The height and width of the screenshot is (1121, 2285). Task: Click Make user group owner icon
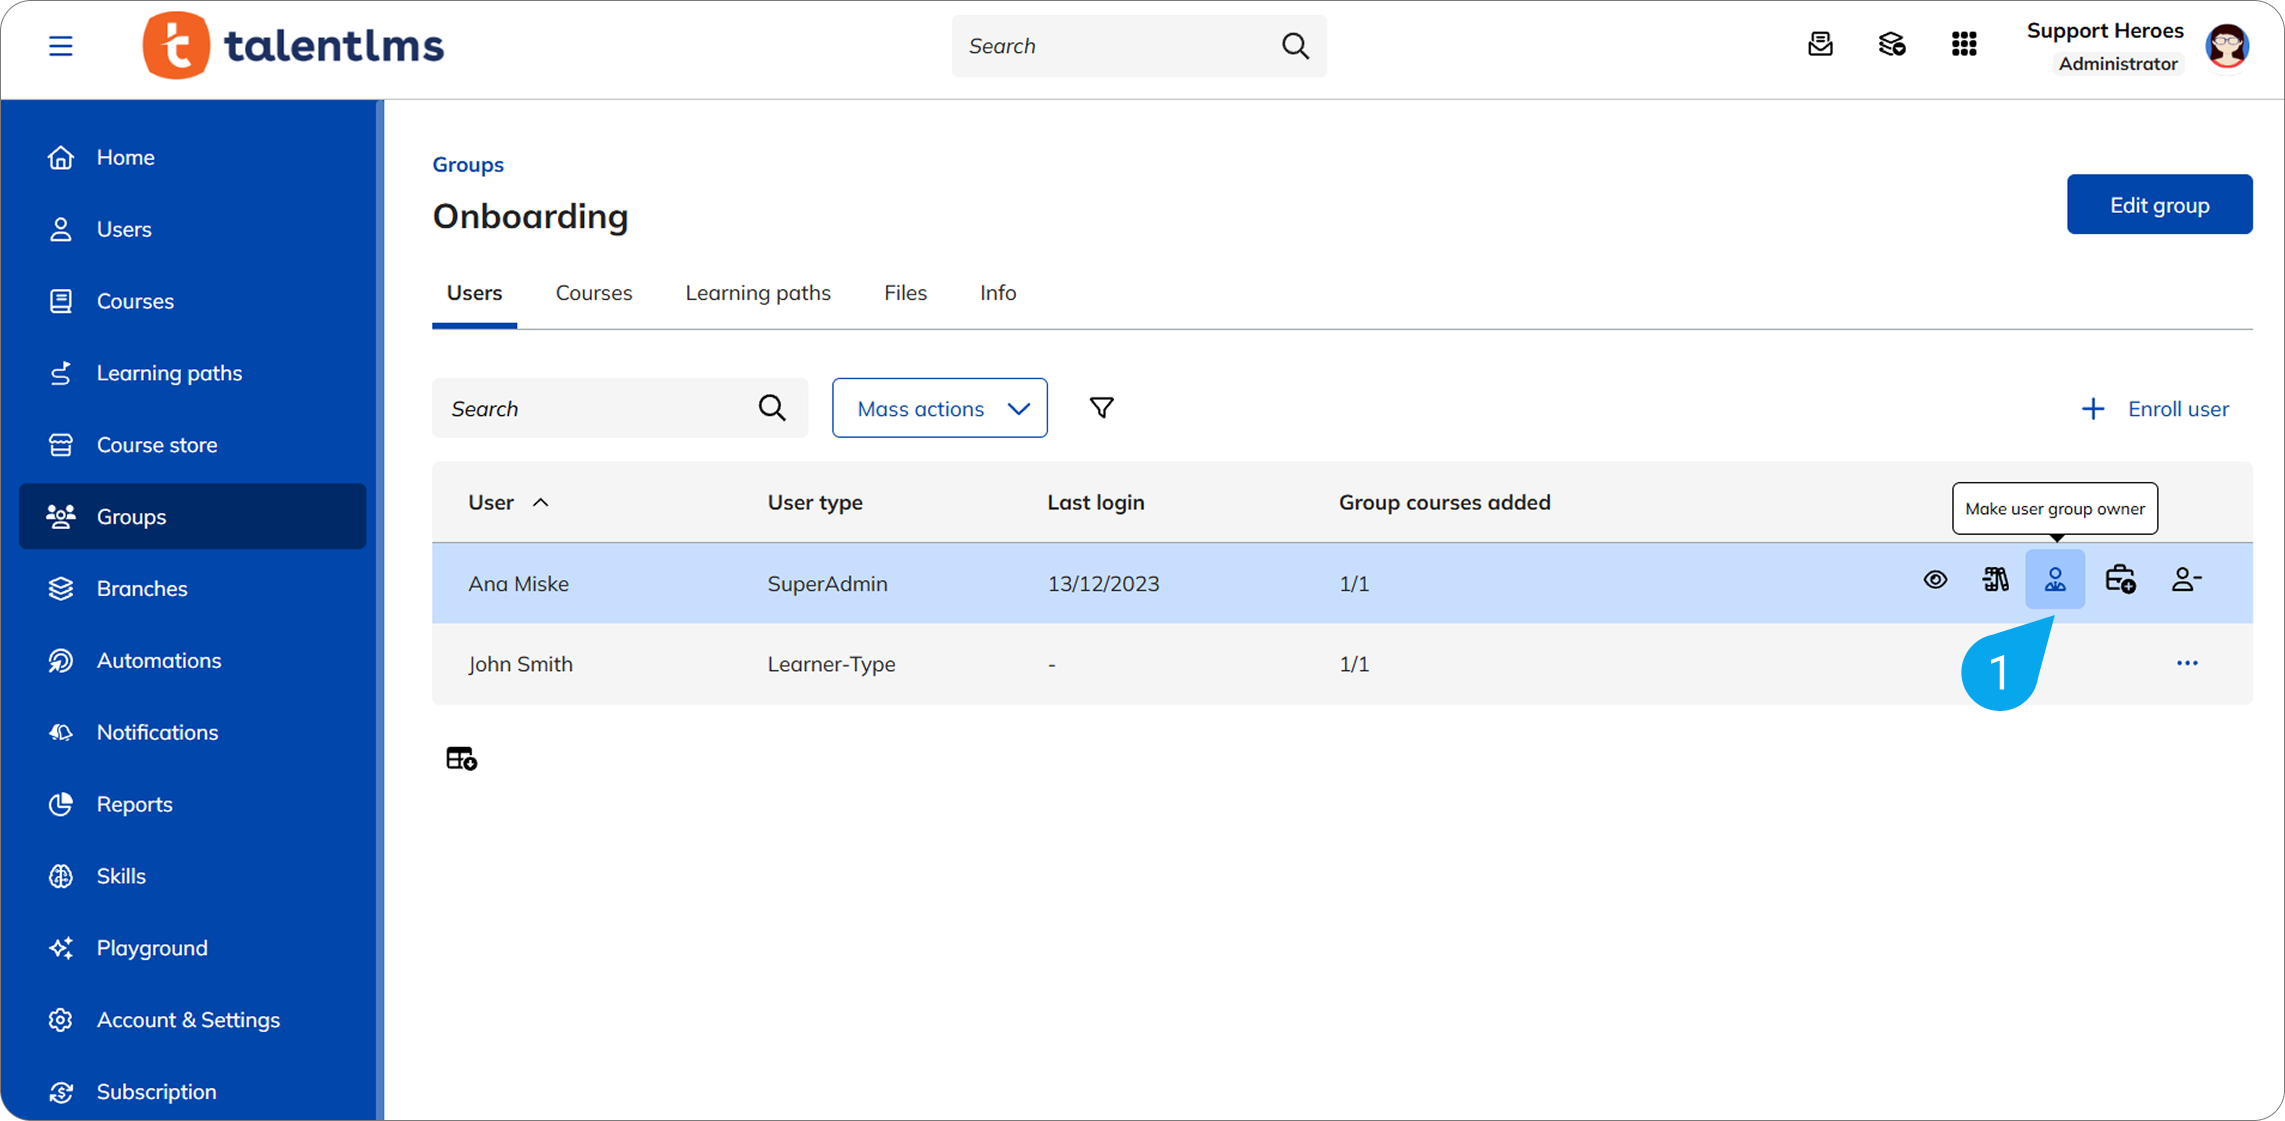2055,580
